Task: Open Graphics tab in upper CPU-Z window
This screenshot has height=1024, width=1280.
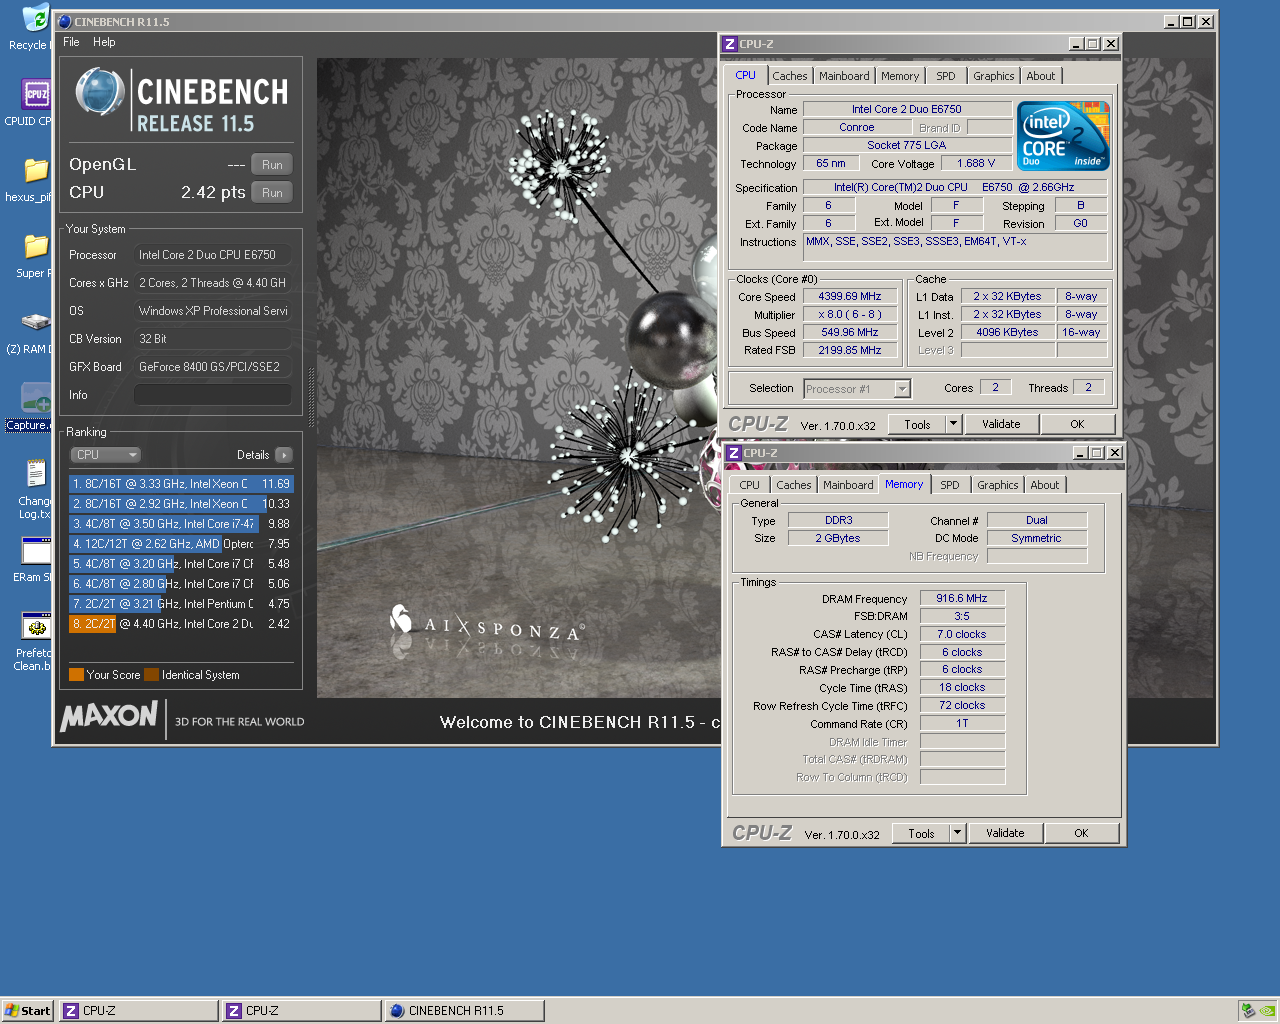Action: click(994, 76)
